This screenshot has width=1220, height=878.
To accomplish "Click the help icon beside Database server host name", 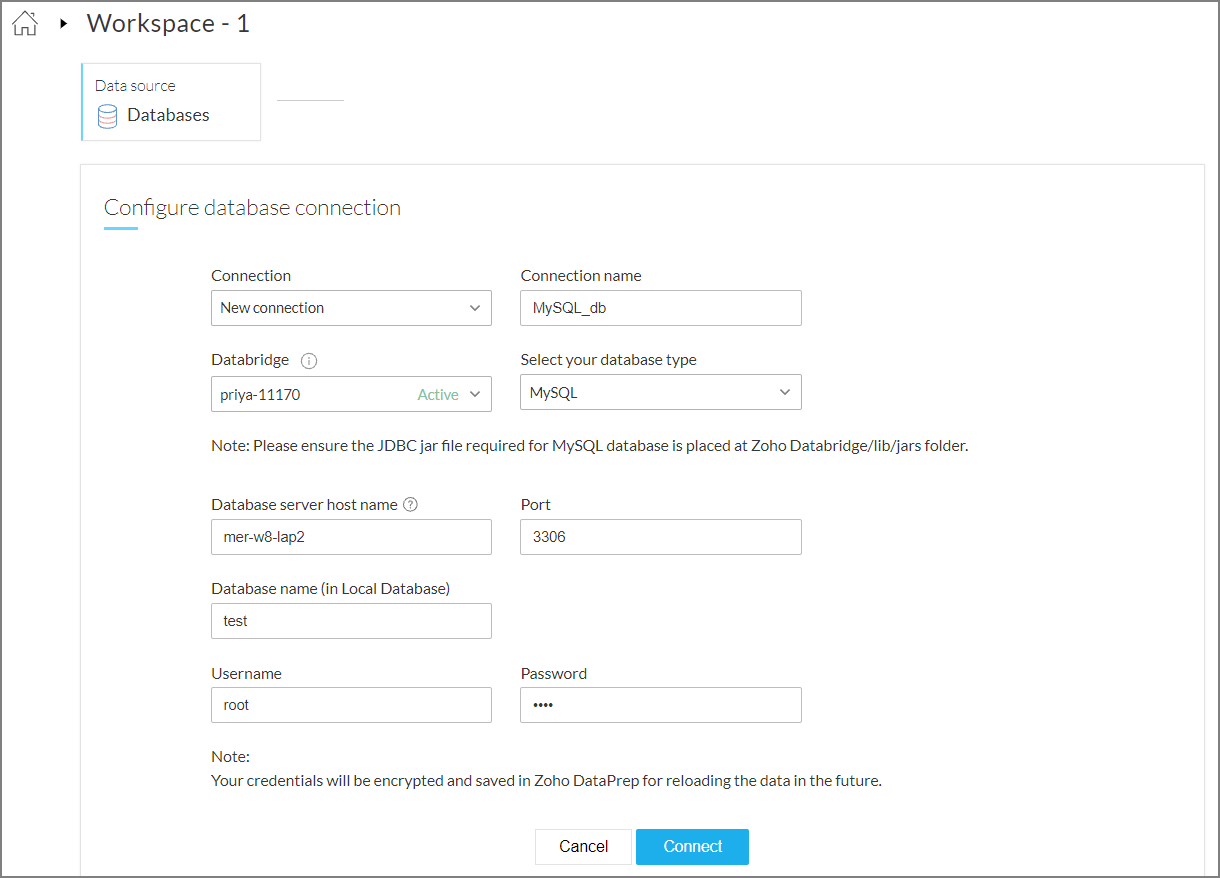I will (410, 504).
